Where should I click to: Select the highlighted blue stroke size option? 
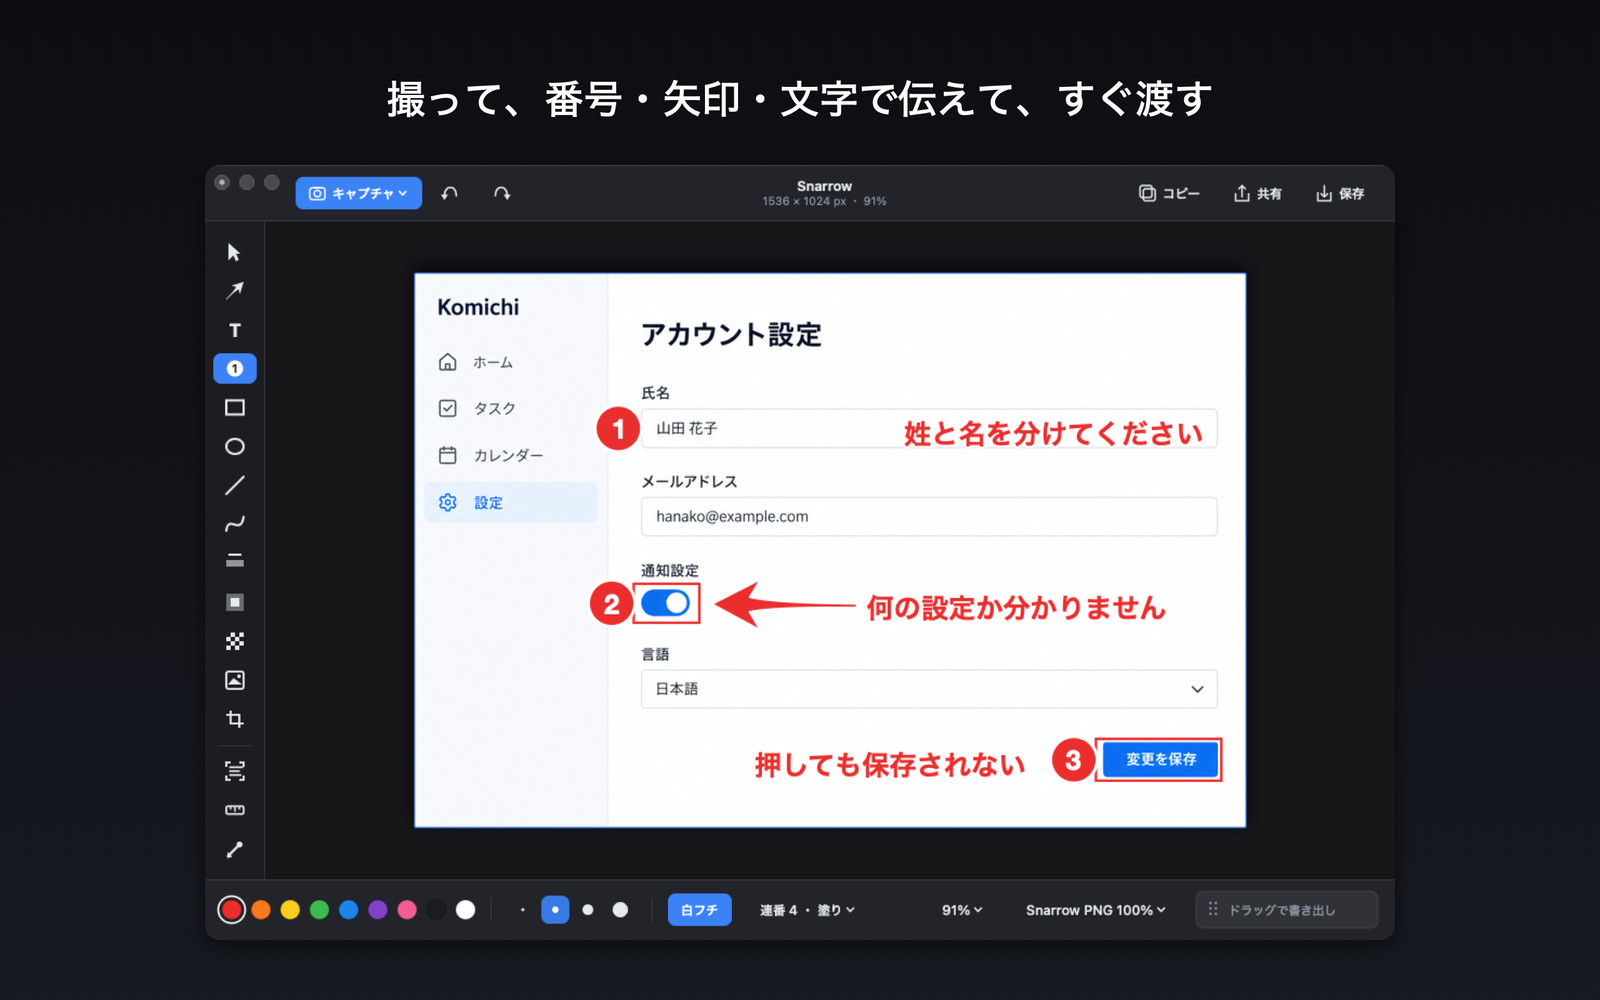(x=555, y=910)
